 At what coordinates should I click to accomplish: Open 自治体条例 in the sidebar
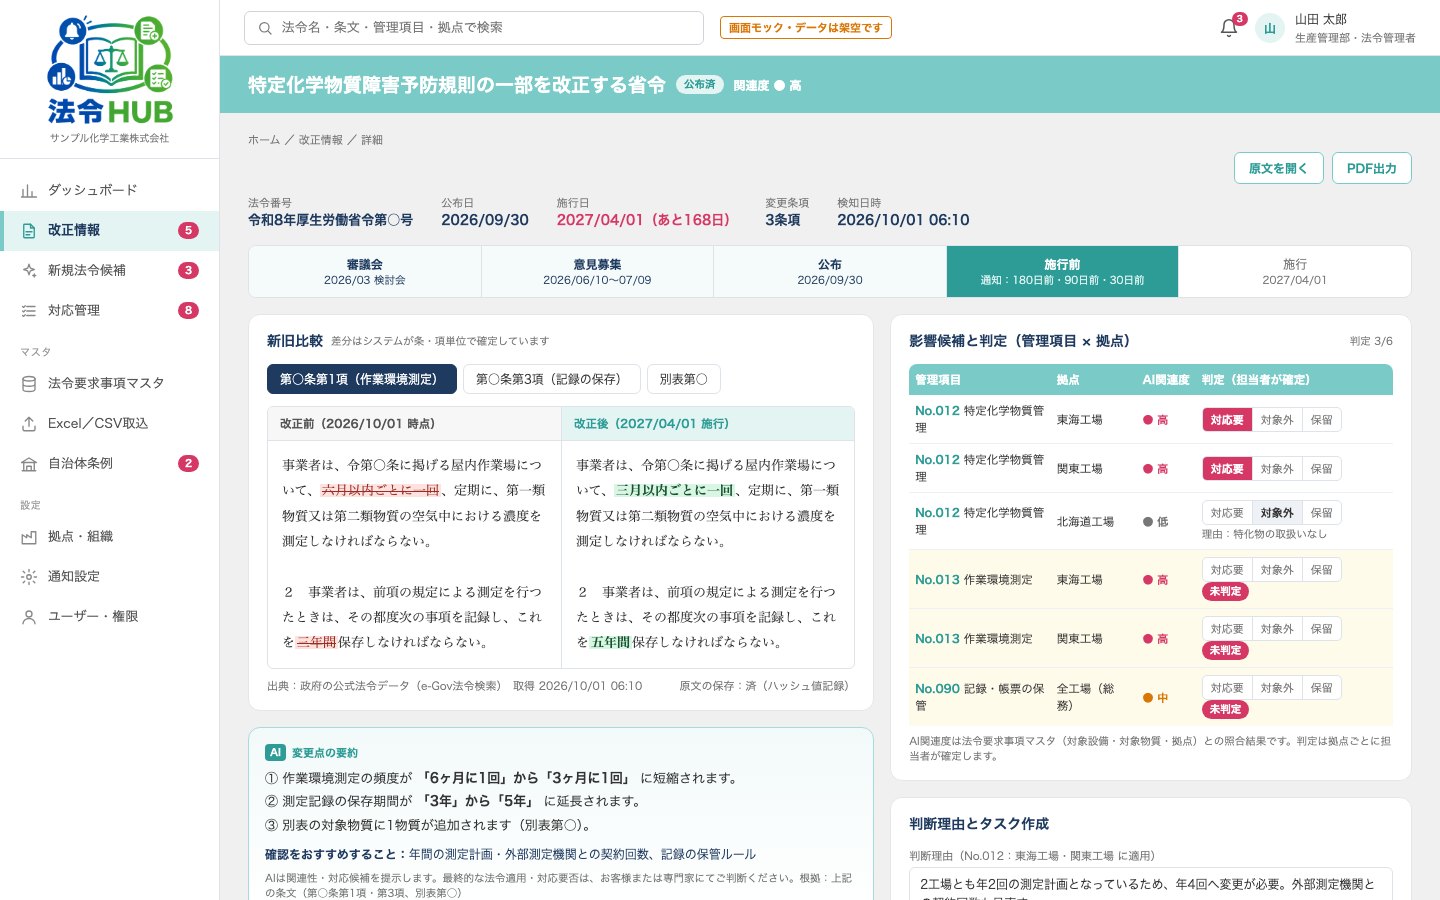(x=110, y=463)
